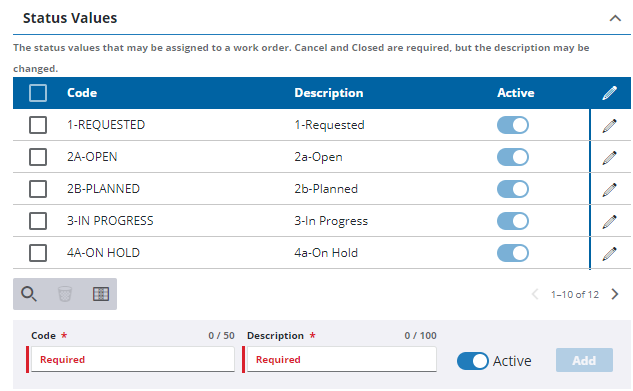Select the 4A-ON HOLD row checkbox
This screenshot has width=633, height=391.
tap(38, 253)
